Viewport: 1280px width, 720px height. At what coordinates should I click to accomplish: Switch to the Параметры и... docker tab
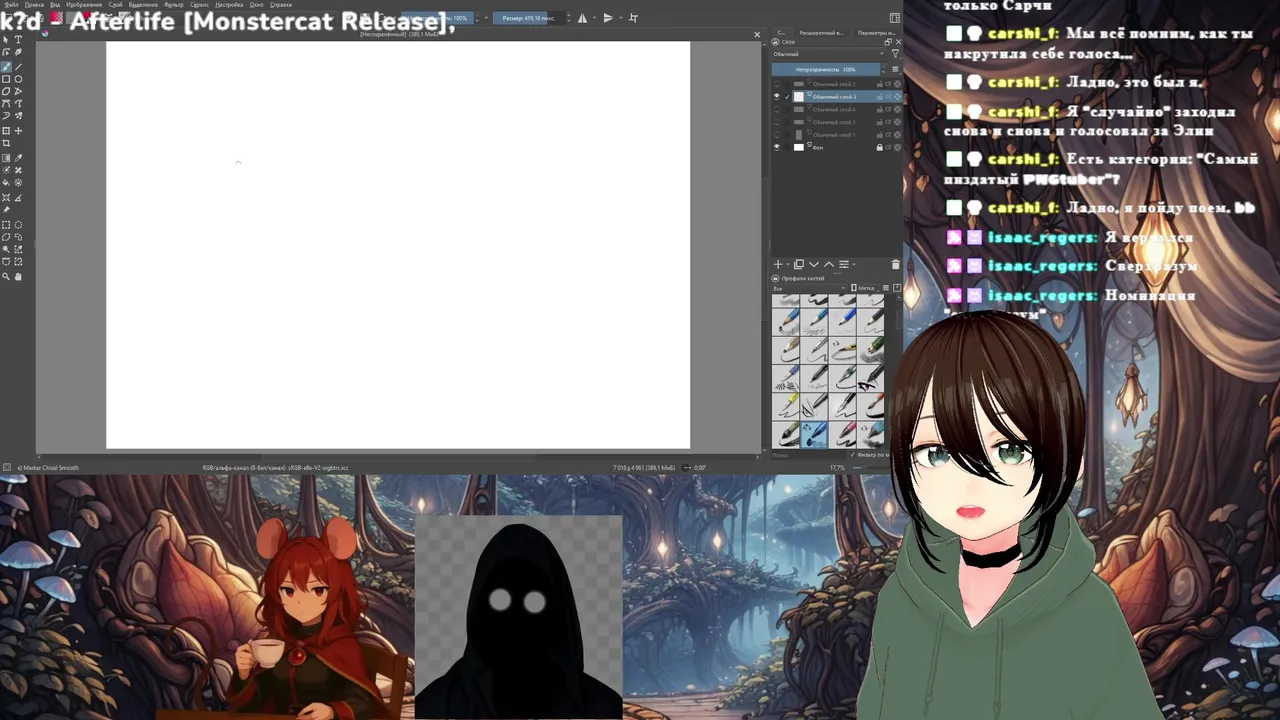[877, 33]
